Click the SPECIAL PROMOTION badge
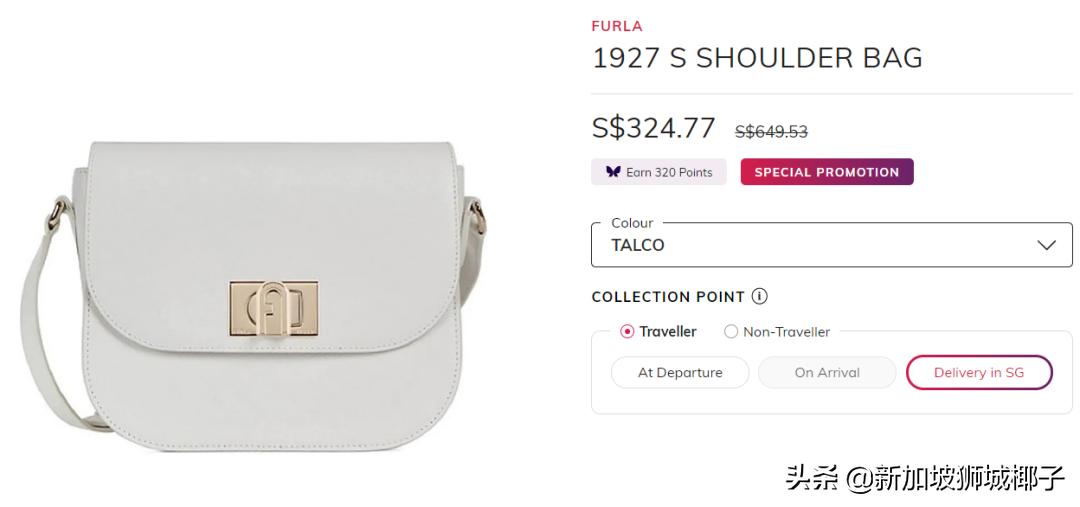 [x=826, y=172]
